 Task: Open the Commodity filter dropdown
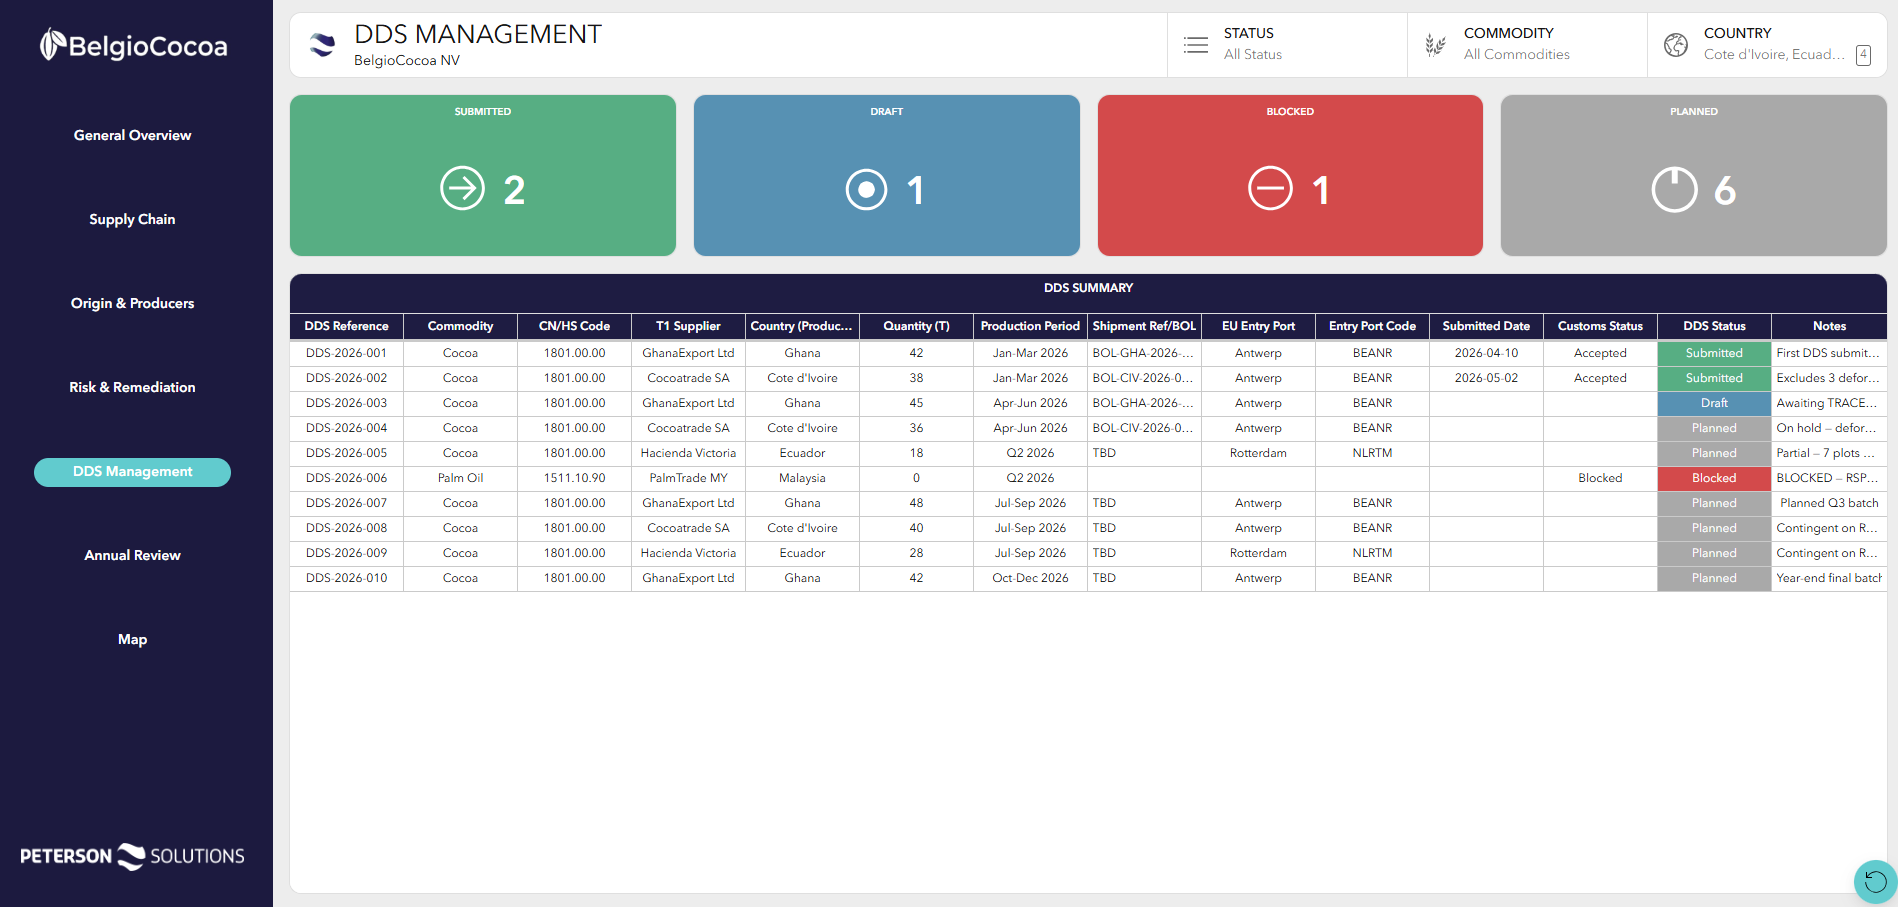click(1527, 45)
